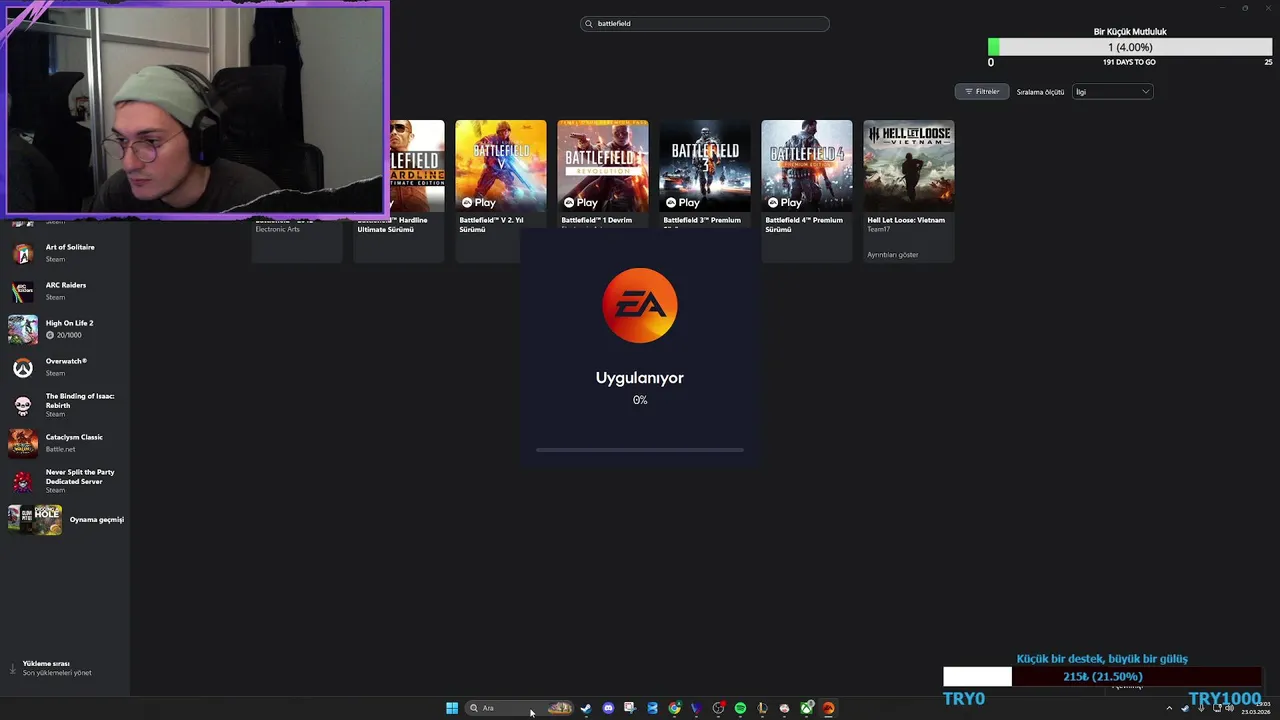Open High On Life 2 sidebar thumbnail
Image resolution: width=1280 pixels, height=720 pixels.
22,329
